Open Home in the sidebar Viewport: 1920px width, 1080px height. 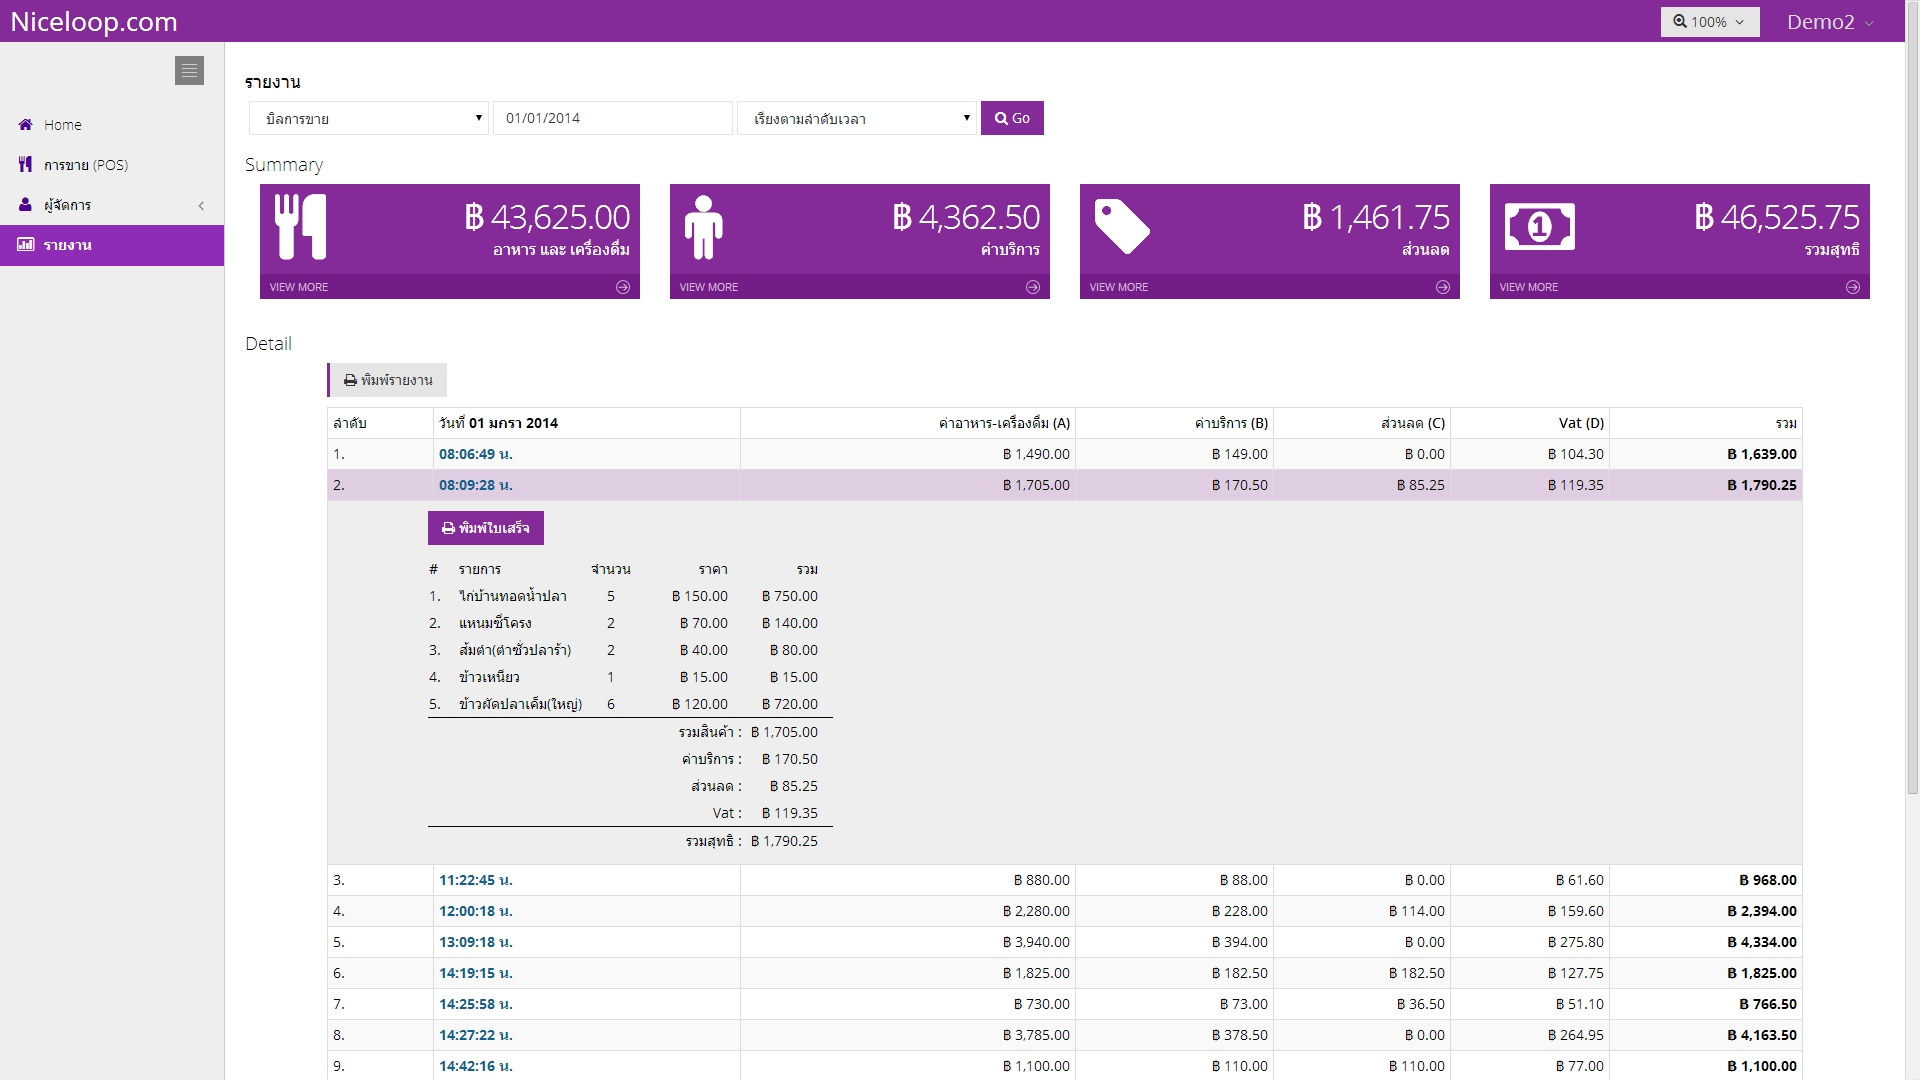point(112,125)
